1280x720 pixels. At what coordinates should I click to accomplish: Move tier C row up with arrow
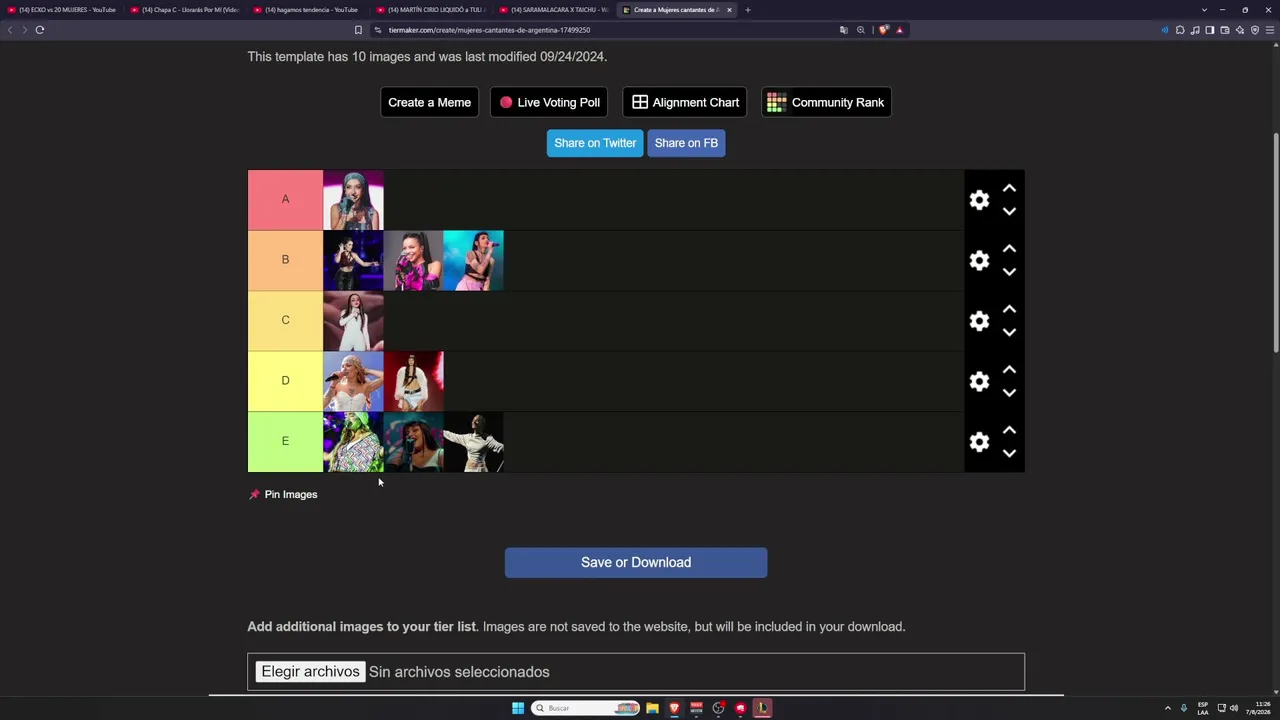click(1009, 309)
